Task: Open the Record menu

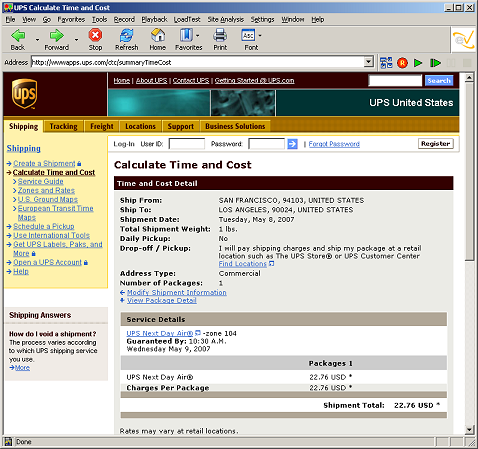Action: 124,20
